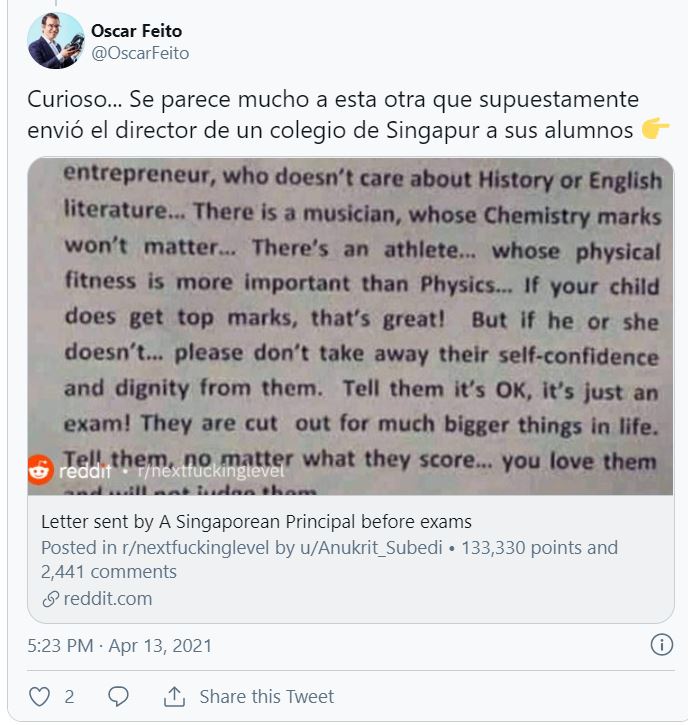This screenshot has height=725, width=688.
Task: Click the reply speech bubble icon
Action: coord(118,696)
